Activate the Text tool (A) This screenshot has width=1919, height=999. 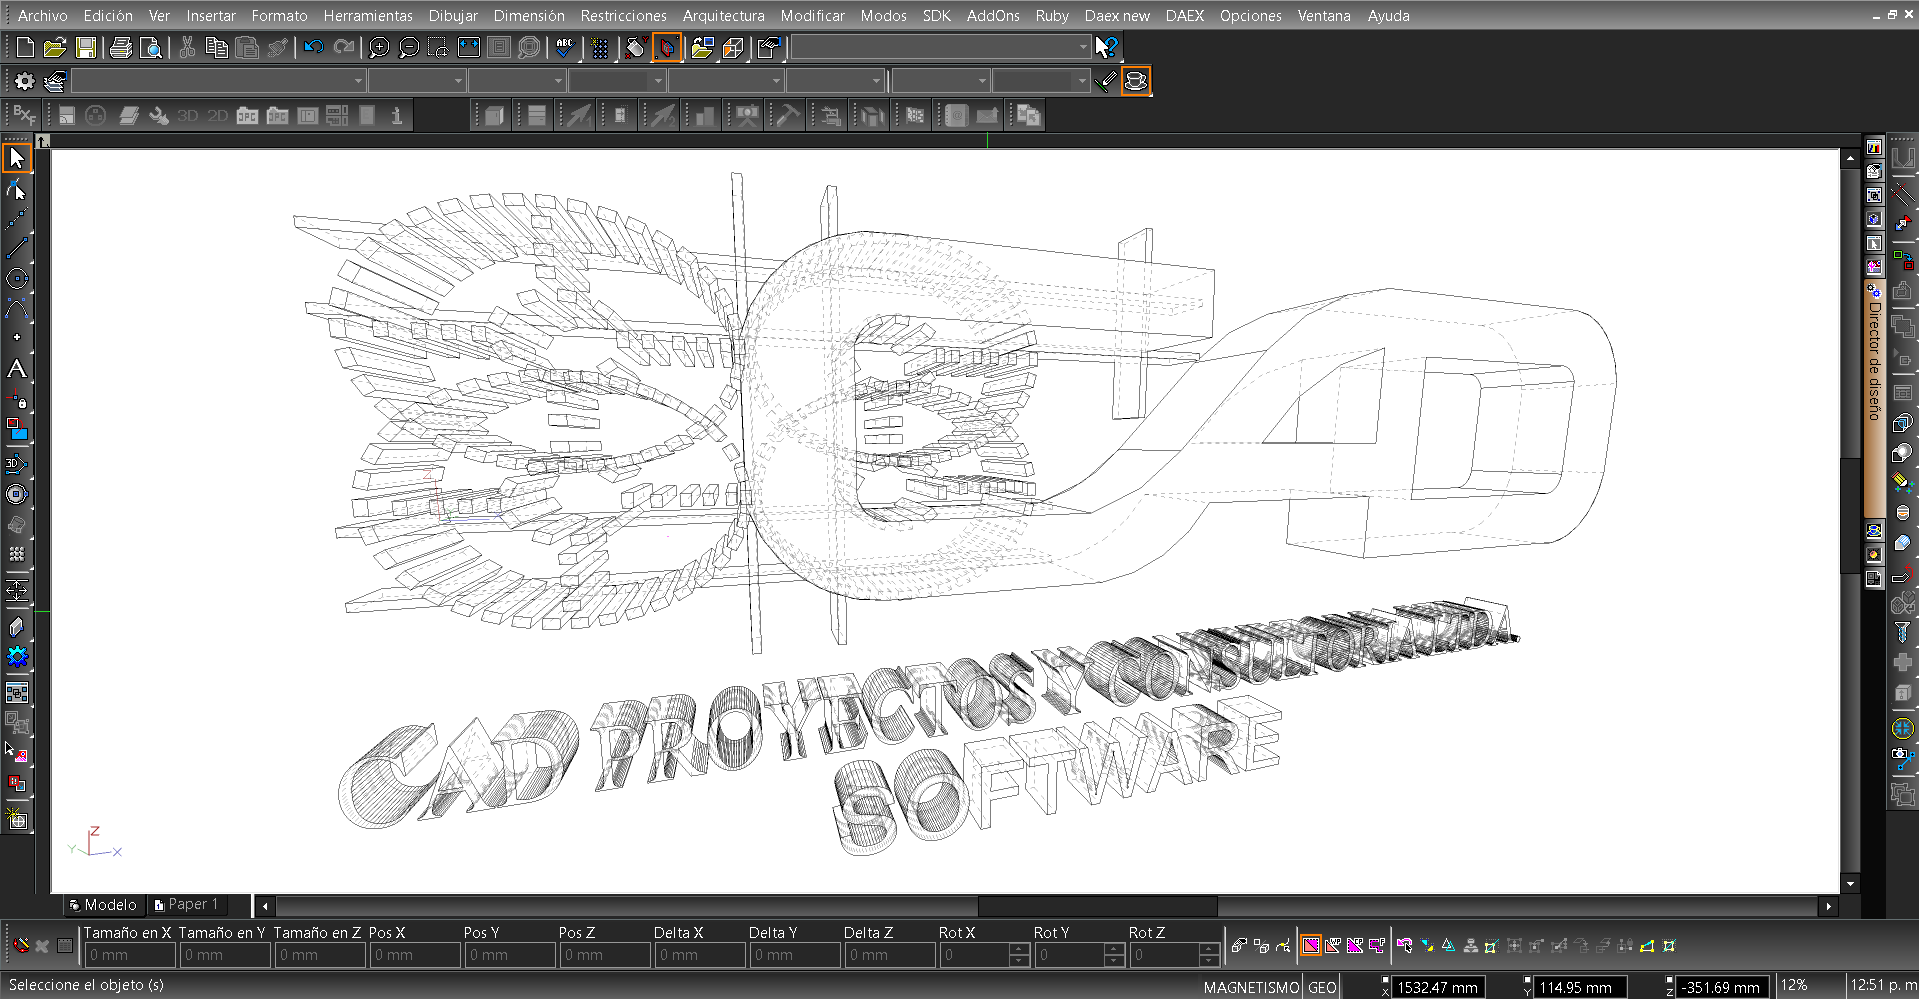[17, 369]
